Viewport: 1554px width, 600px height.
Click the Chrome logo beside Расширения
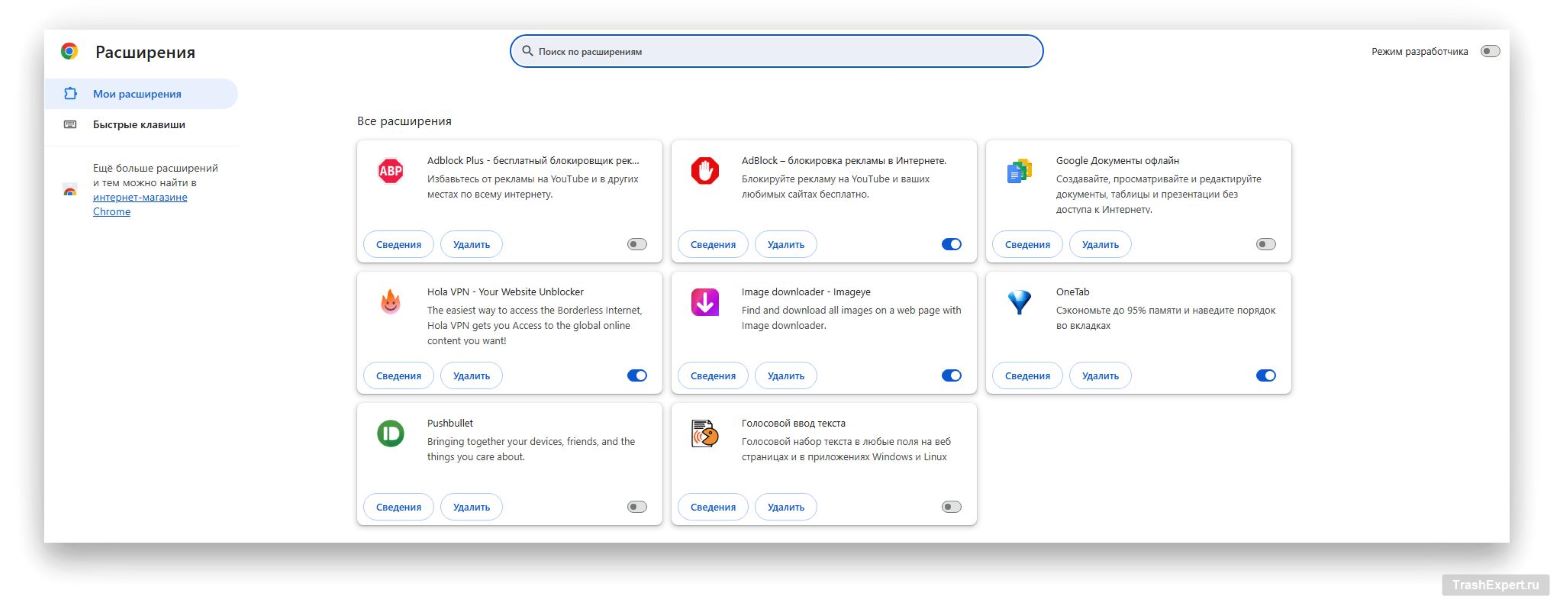tap(69, 52)
